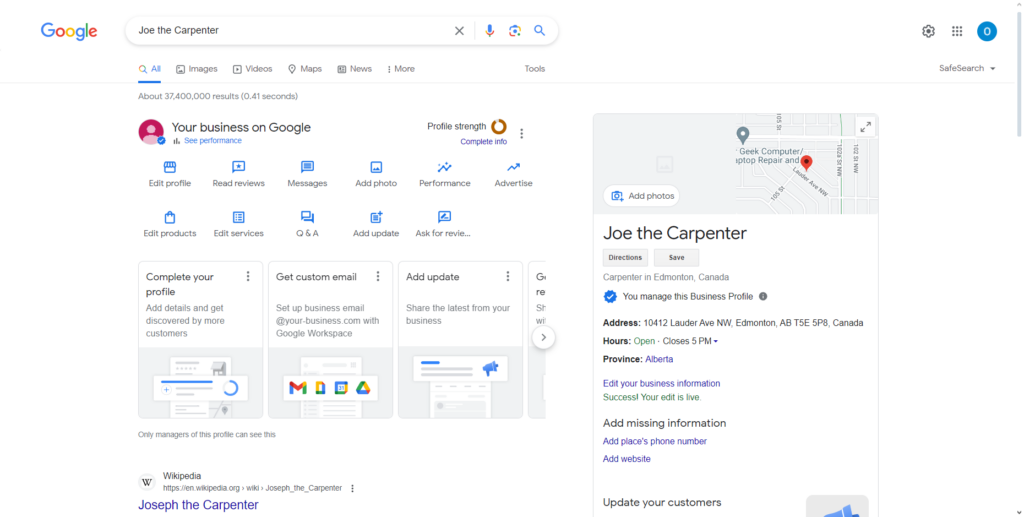The height and width of the screenshot is (517, 1024).
Task: Go to the Google logo homepage
Action: 69,31
